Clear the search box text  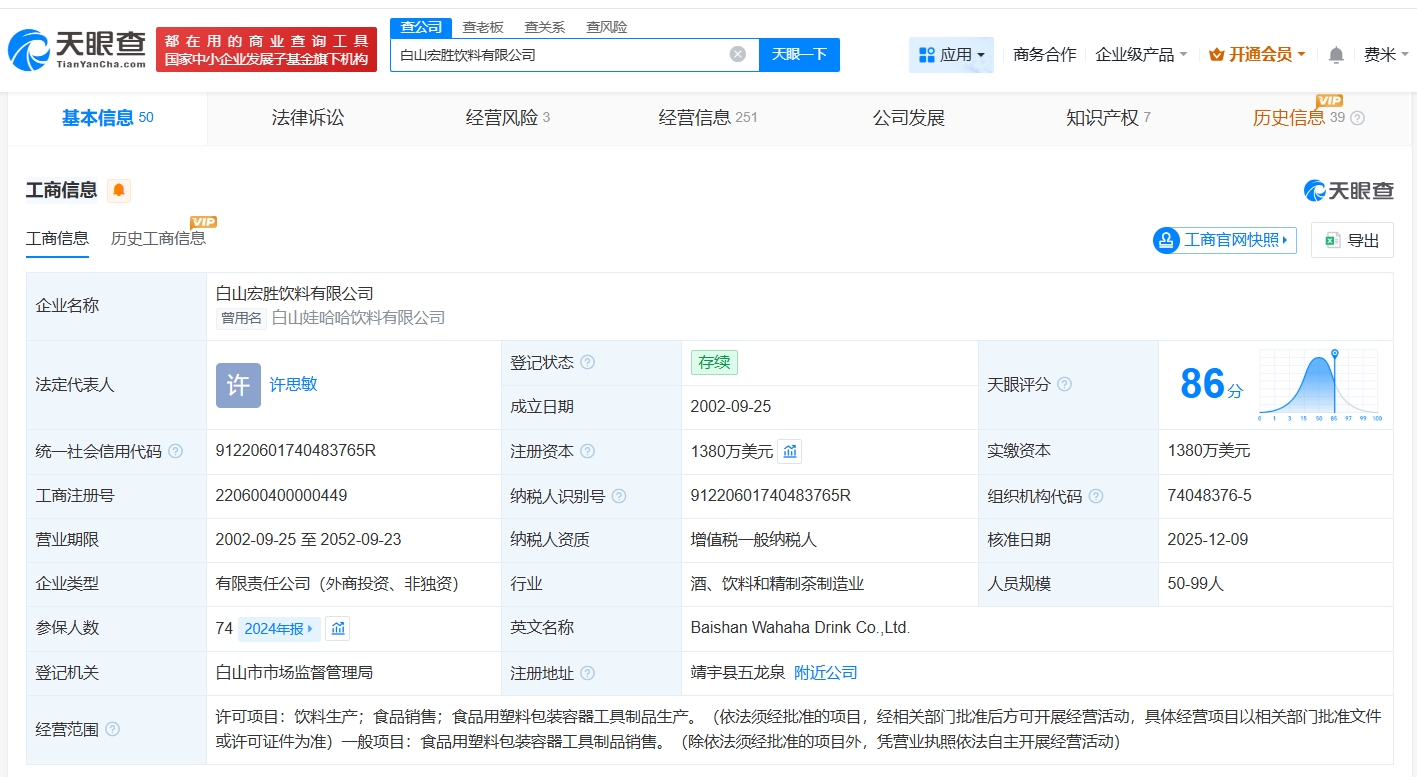pyautogui.click(x=737, y=54)
